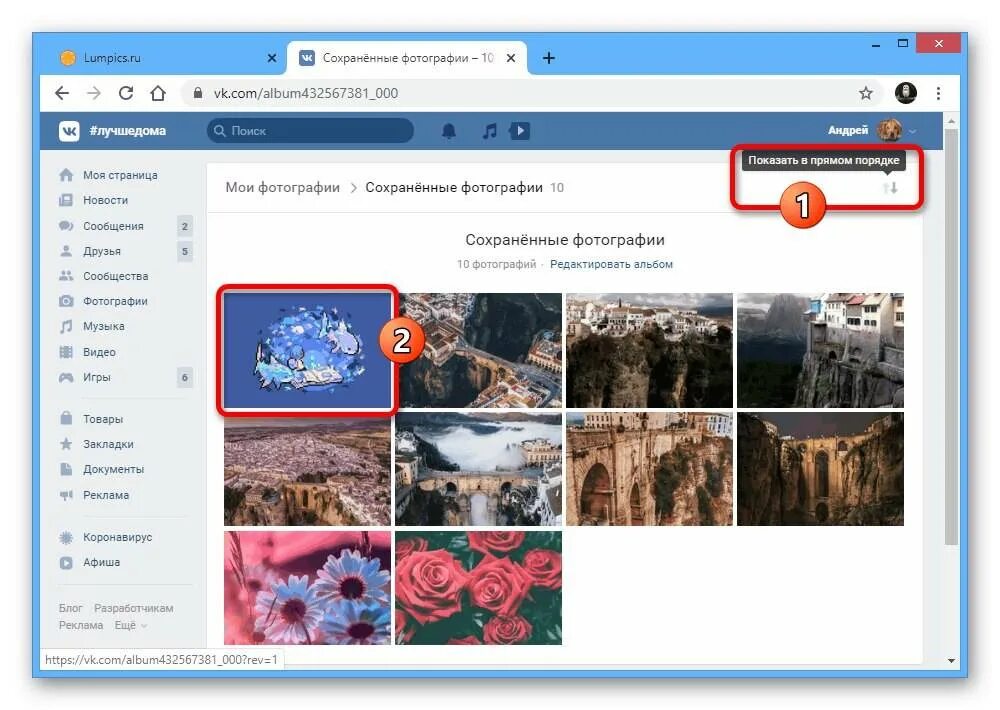Open Афиша in sidebar
This screenshot has height=710, width=1000.
click(x=101, y=562)
